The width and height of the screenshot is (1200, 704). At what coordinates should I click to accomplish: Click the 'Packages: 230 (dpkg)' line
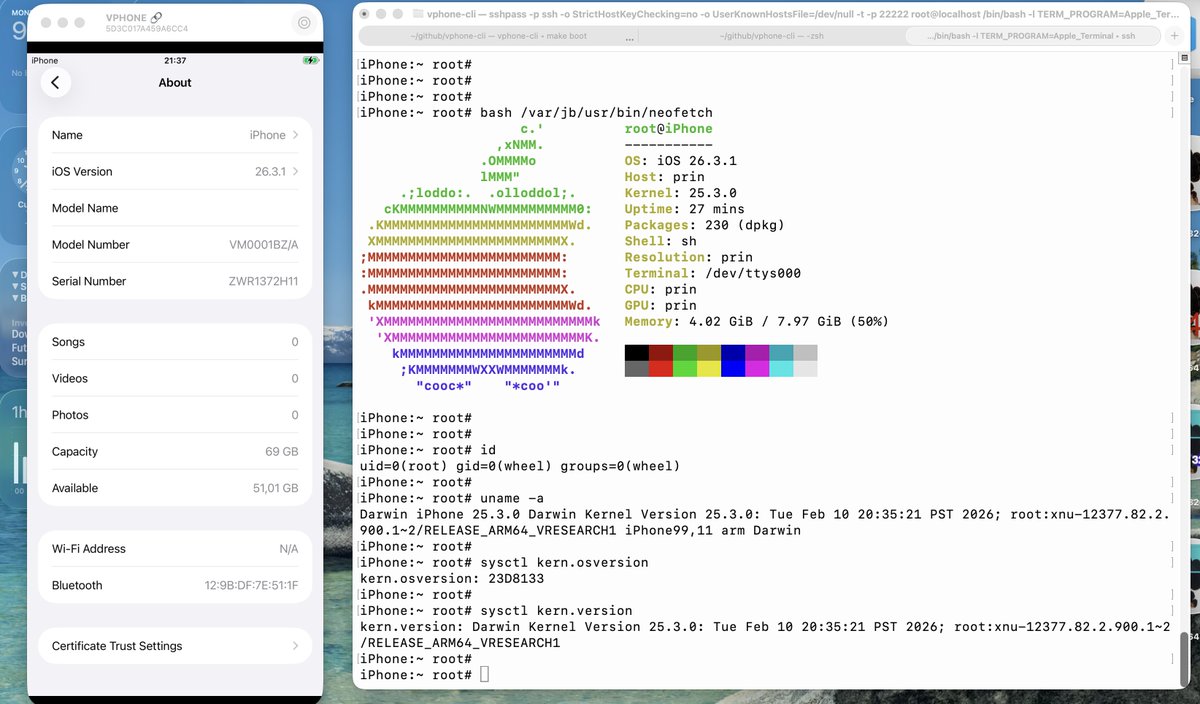coord(705,225)
